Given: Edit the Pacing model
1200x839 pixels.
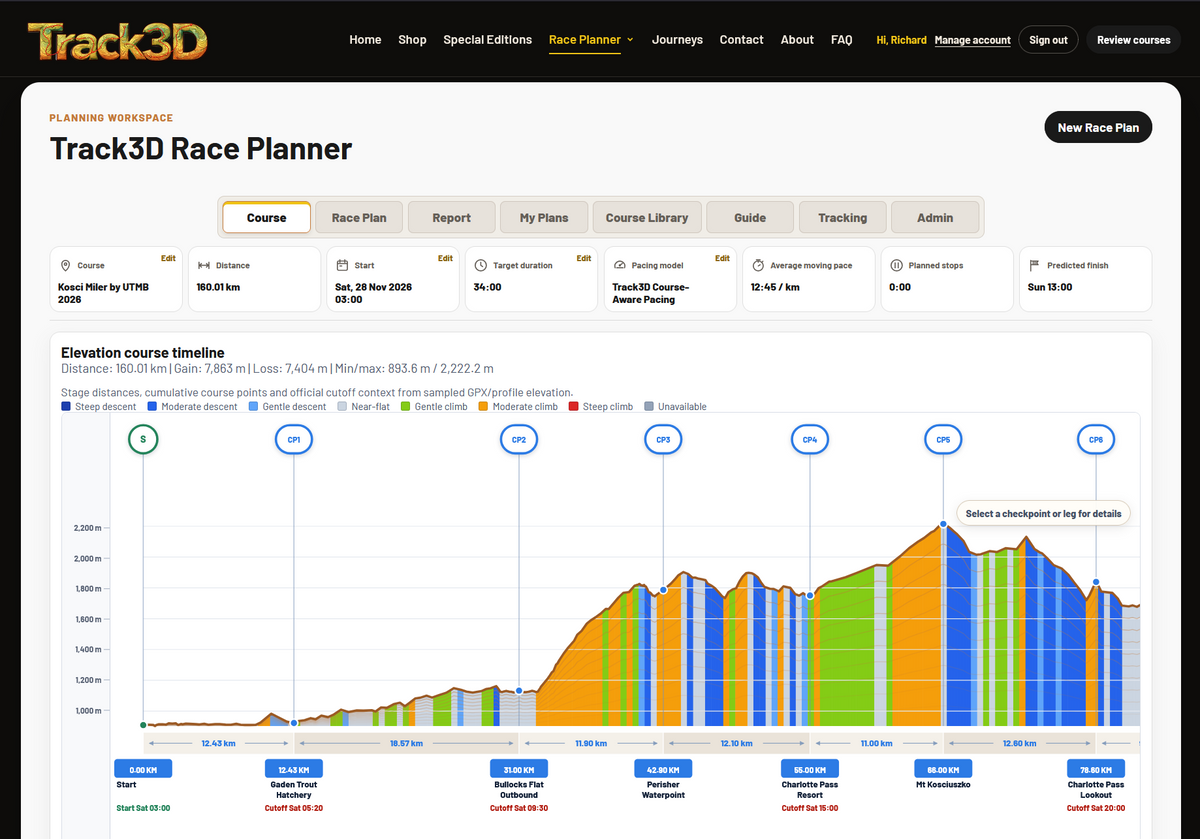Looking at the screenshot, I should [722, 258].
